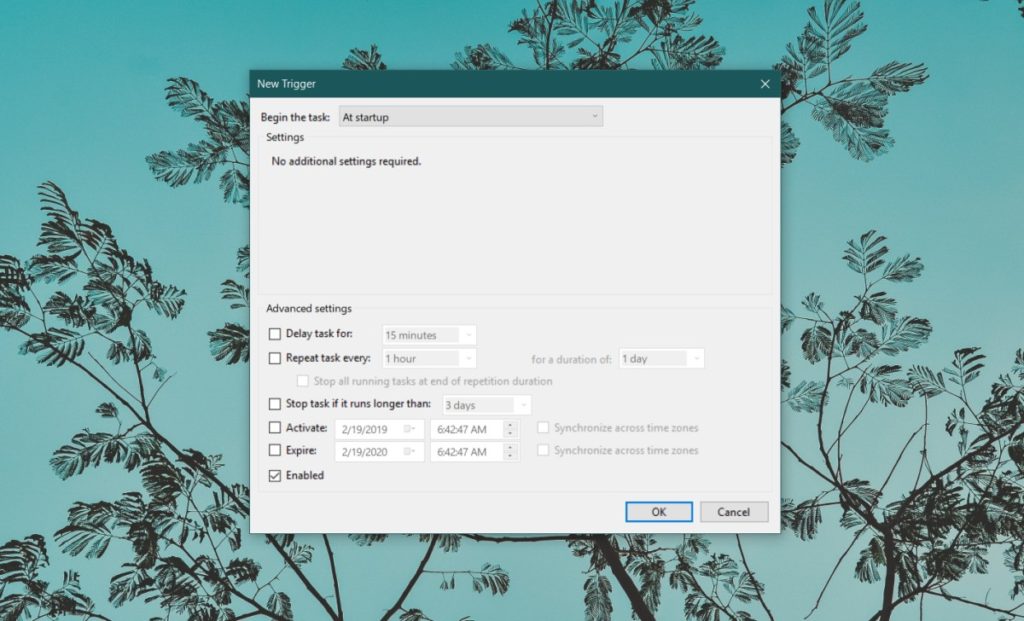Open the Begin the task dropdown
1024x621 pixels.
(595, 116)
